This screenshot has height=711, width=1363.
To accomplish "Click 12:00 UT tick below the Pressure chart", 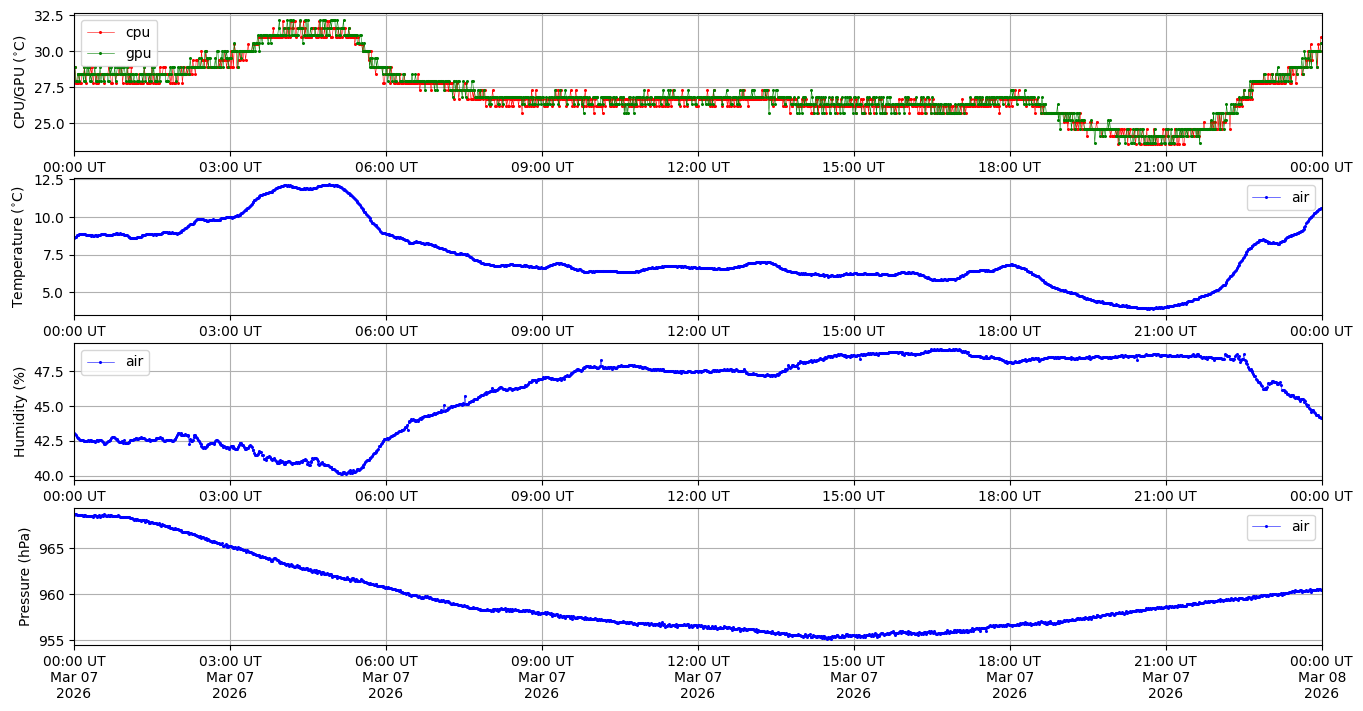I will pyautogui.click(x=698, y=660).
